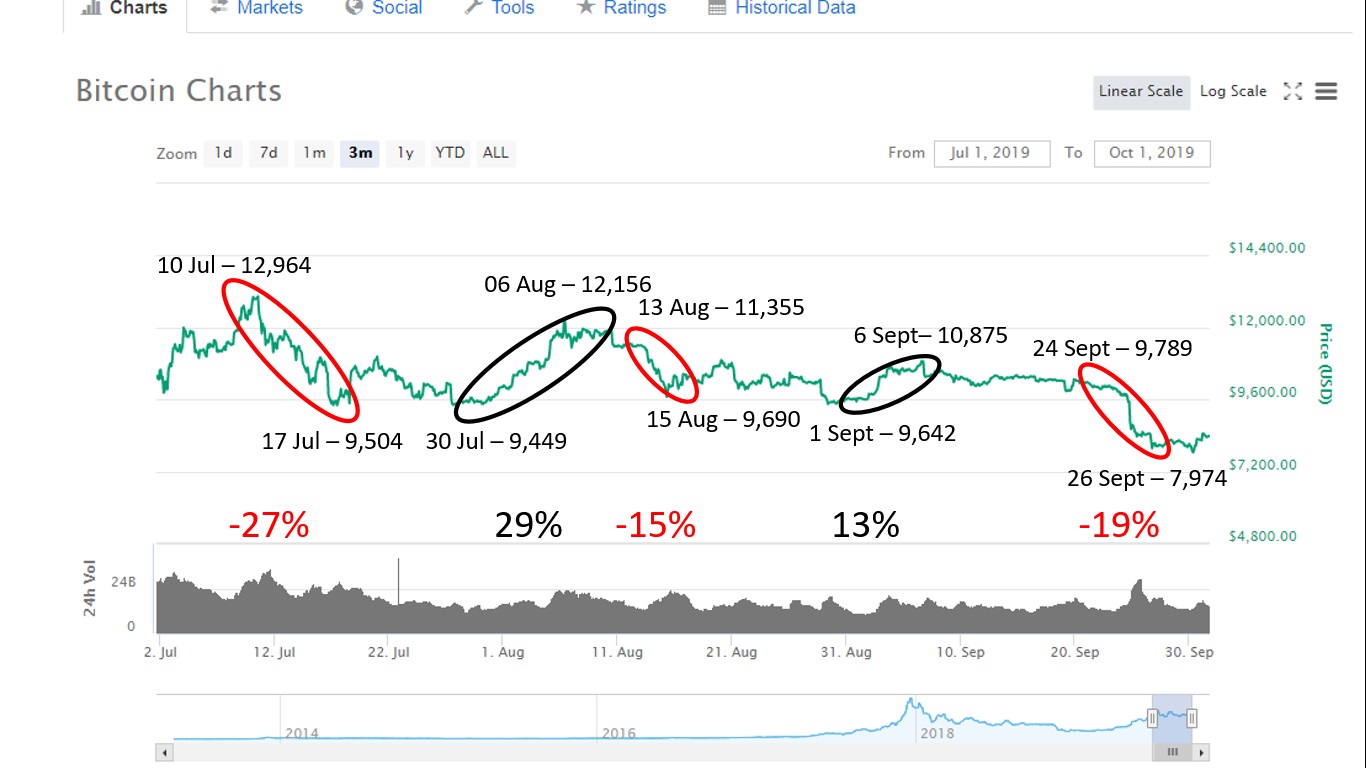Select the YTD zoom range
The height and width of the screenshot is (768, 1366).
(x=450, y=153)
